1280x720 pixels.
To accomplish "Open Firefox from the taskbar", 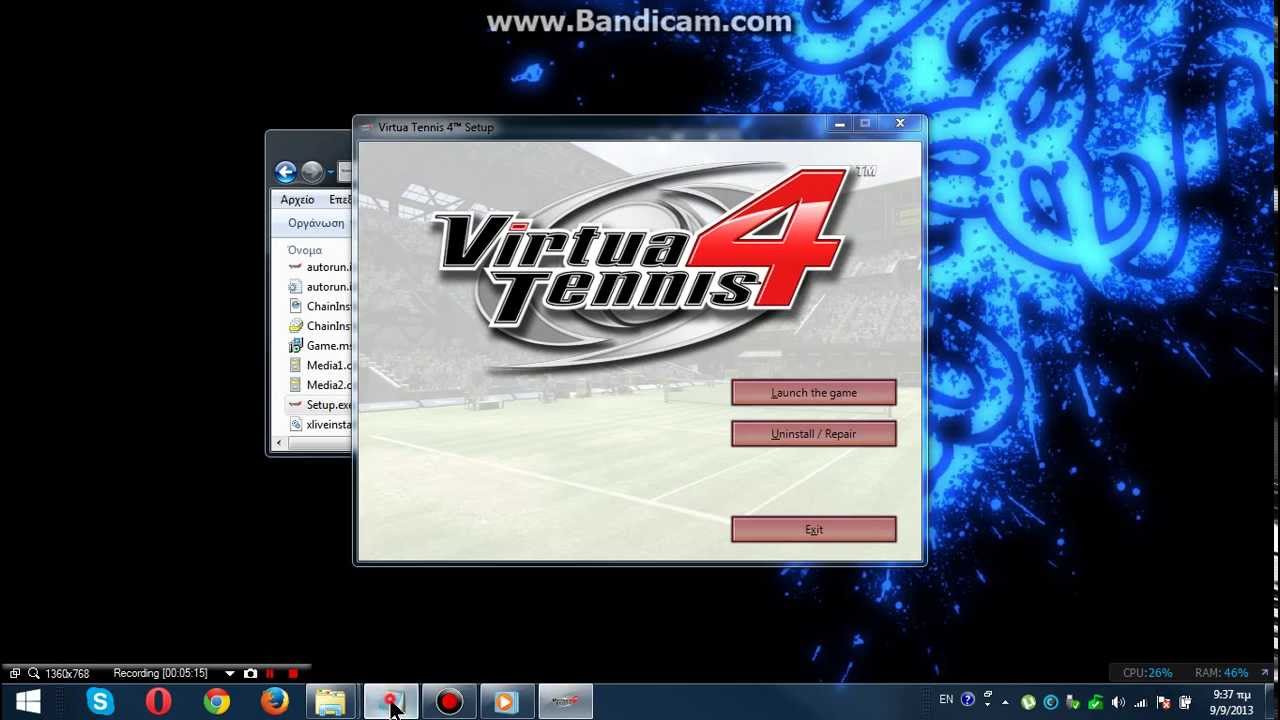I will [x=274, y=702].
